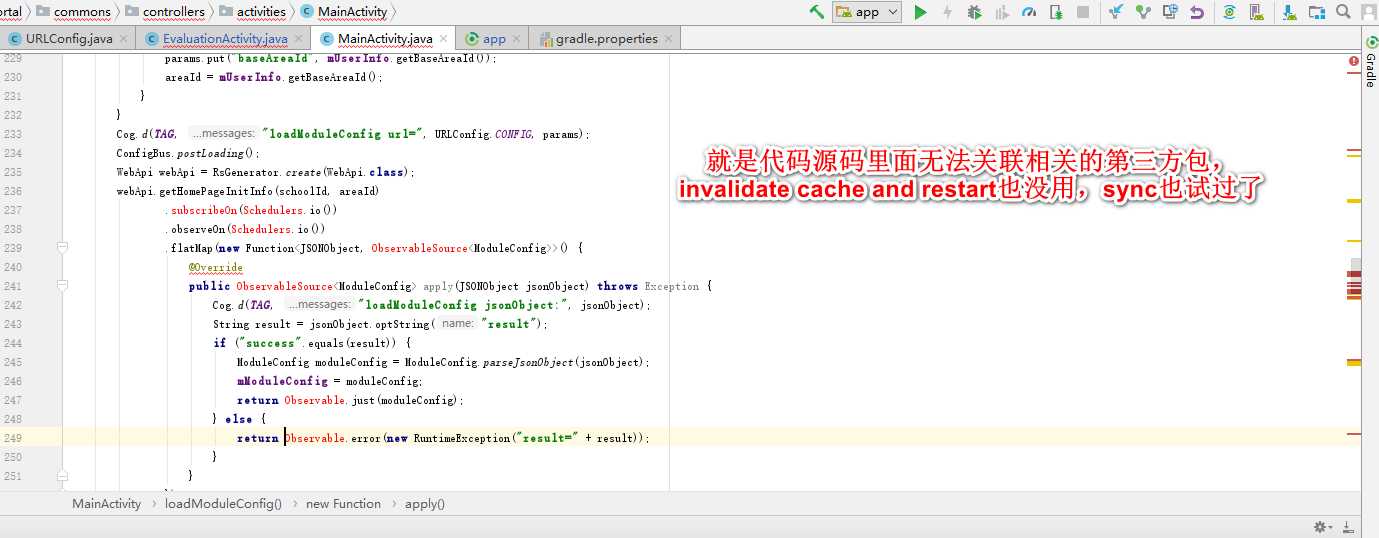This screenshot has width=1379, height=538.
Task: Click the fold end marker at line 251
Action: (x=62, y=476)
